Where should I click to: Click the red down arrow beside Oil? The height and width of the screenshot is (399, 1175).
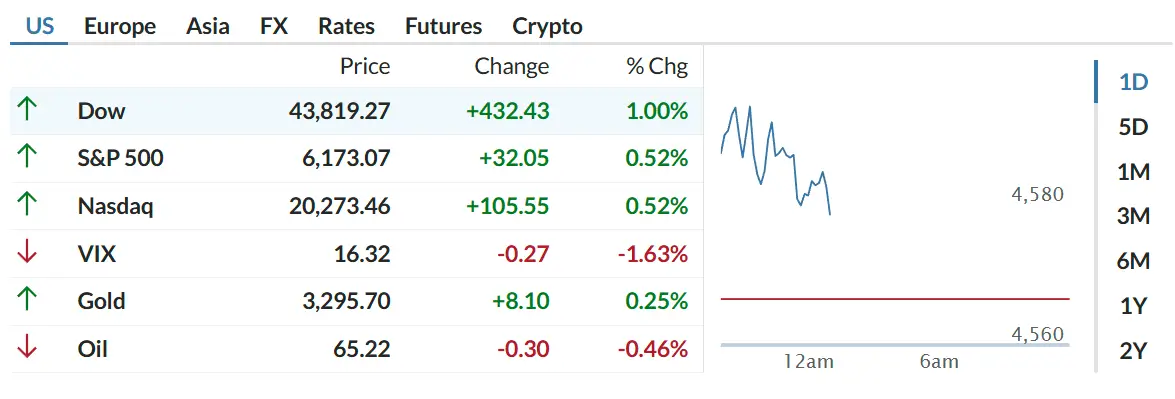[x=27, y=348]
